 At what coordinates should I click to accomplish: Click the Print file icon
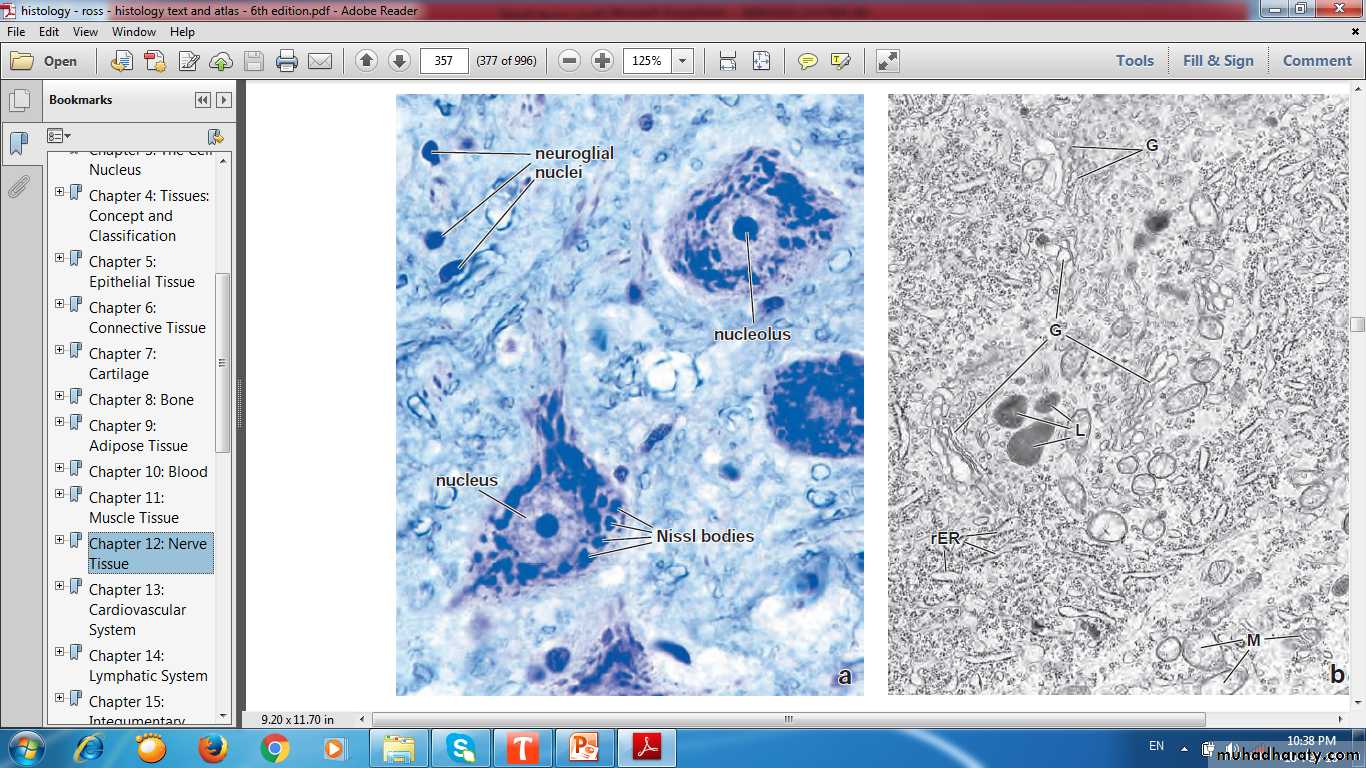[287, 61]
